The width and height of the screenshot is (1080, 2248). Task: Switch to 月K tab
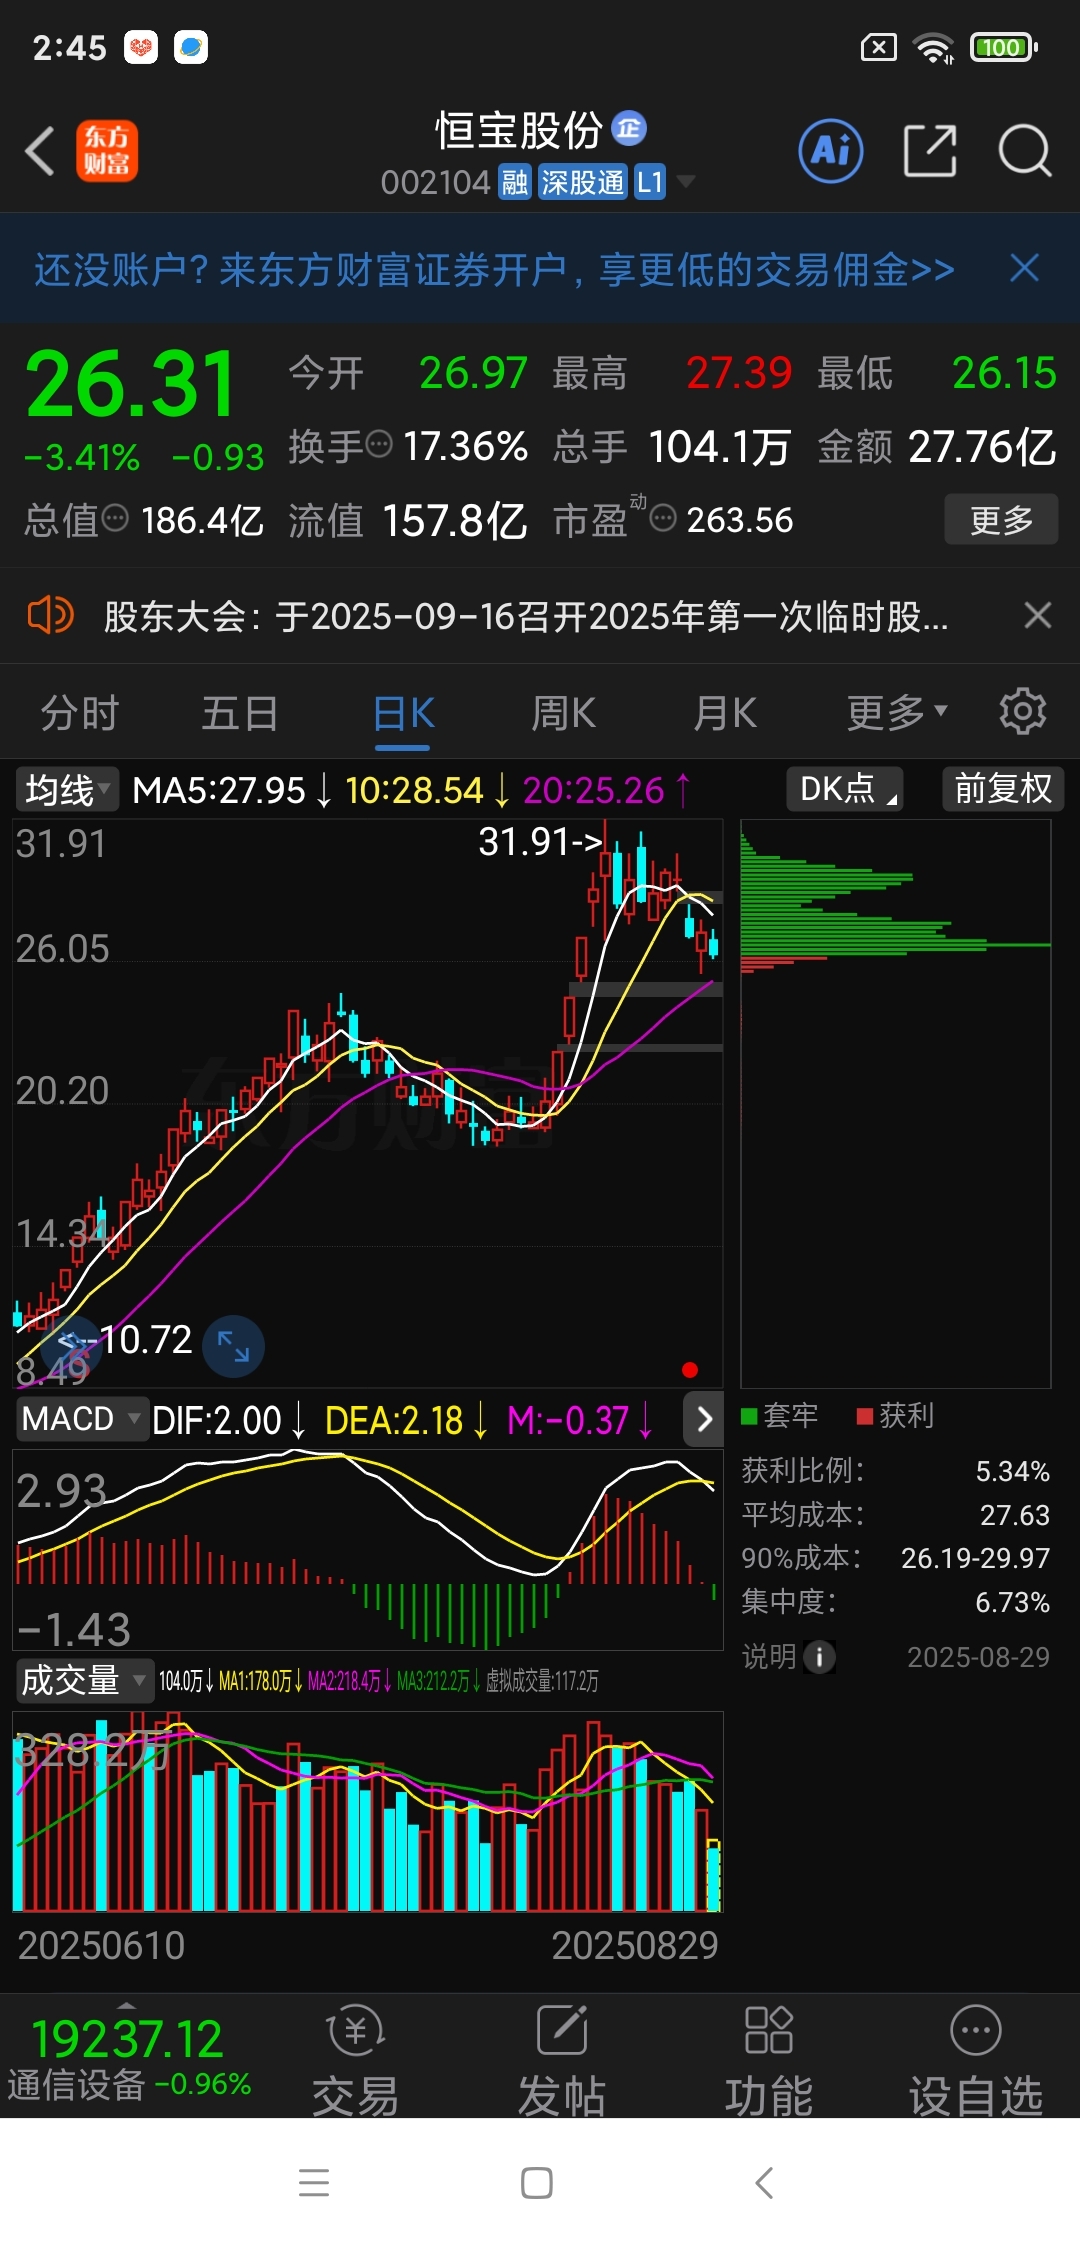coord(725,713)
